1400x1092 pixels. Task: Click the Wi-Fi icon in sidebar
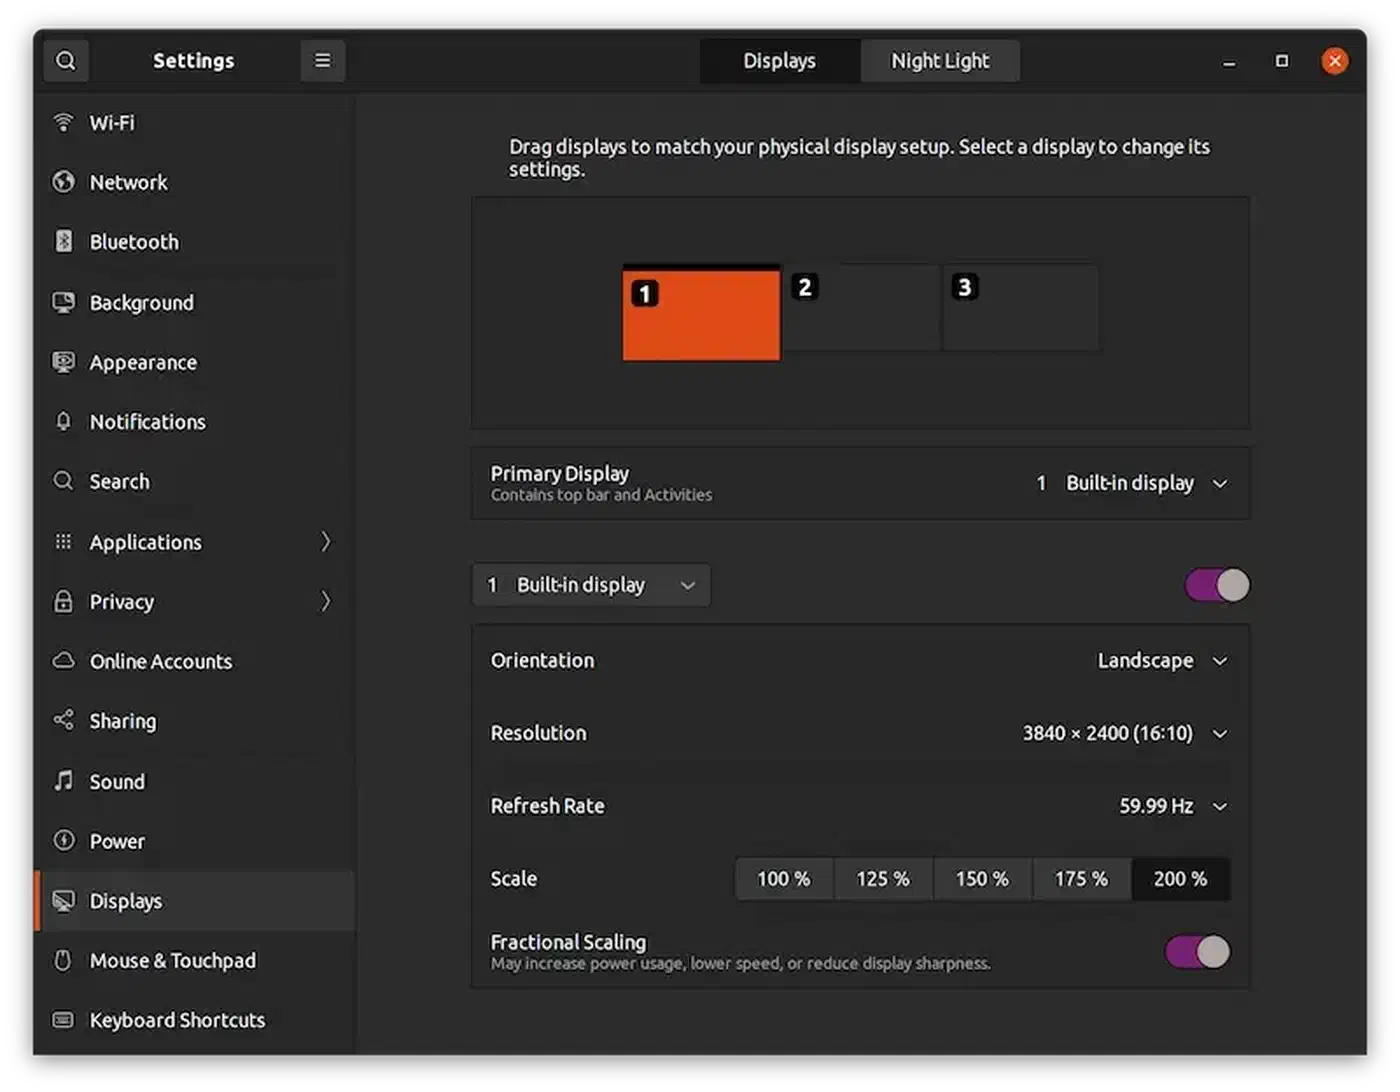pyautogui.click(x=63, y=122)
